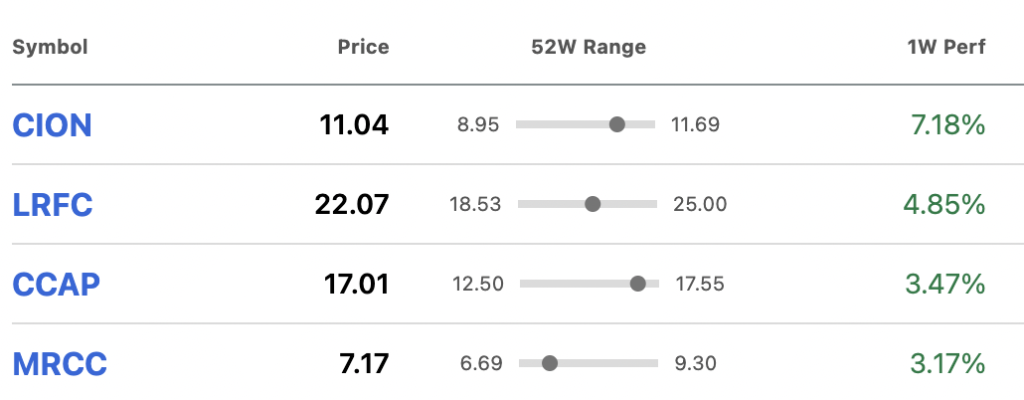Open the LRFC ticker link
1024x400 pixels.
click(53, 205)
